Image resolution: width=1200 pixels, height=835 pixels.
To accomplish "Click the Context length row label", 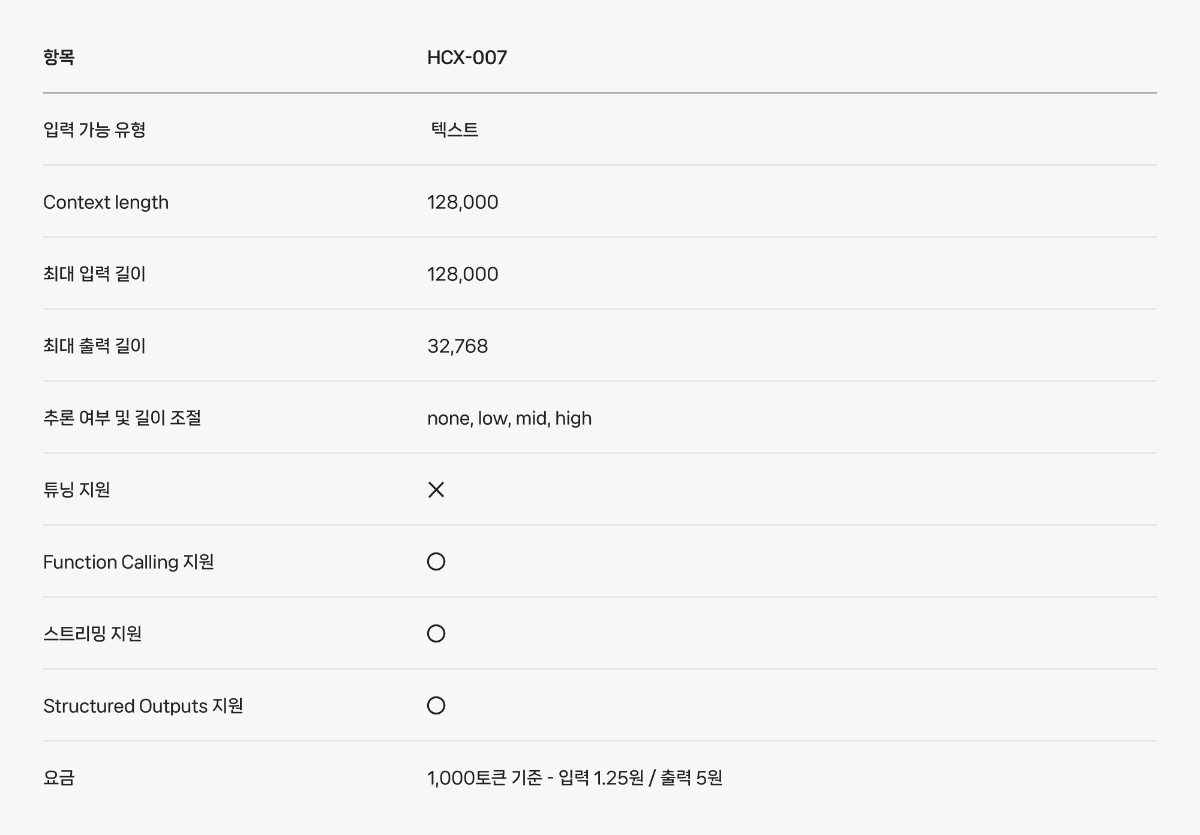I will click(106, 202).
